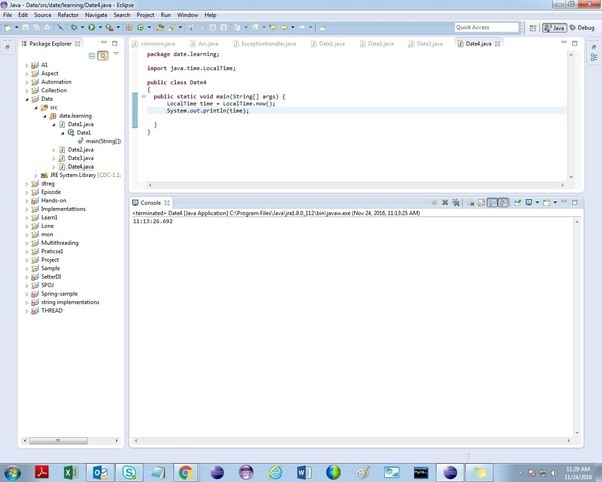Open the Run button dropdown arrow

100,27
